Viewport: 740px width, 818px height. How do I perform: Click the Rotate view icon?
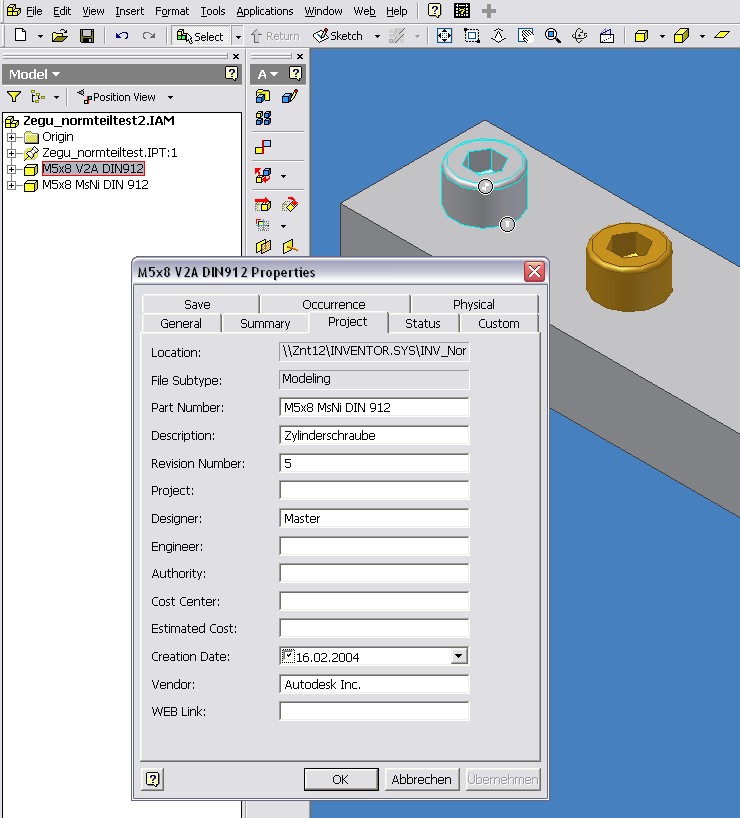coord(579,35)
